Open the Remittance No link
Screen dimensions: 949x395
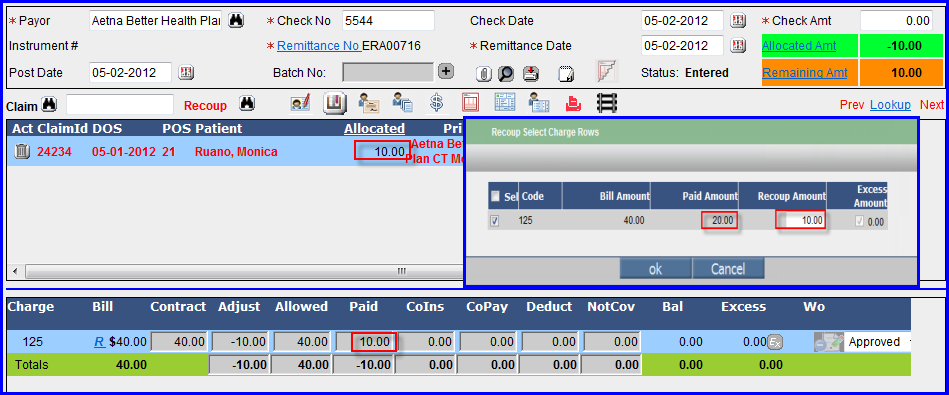click(x=319, y=46)
